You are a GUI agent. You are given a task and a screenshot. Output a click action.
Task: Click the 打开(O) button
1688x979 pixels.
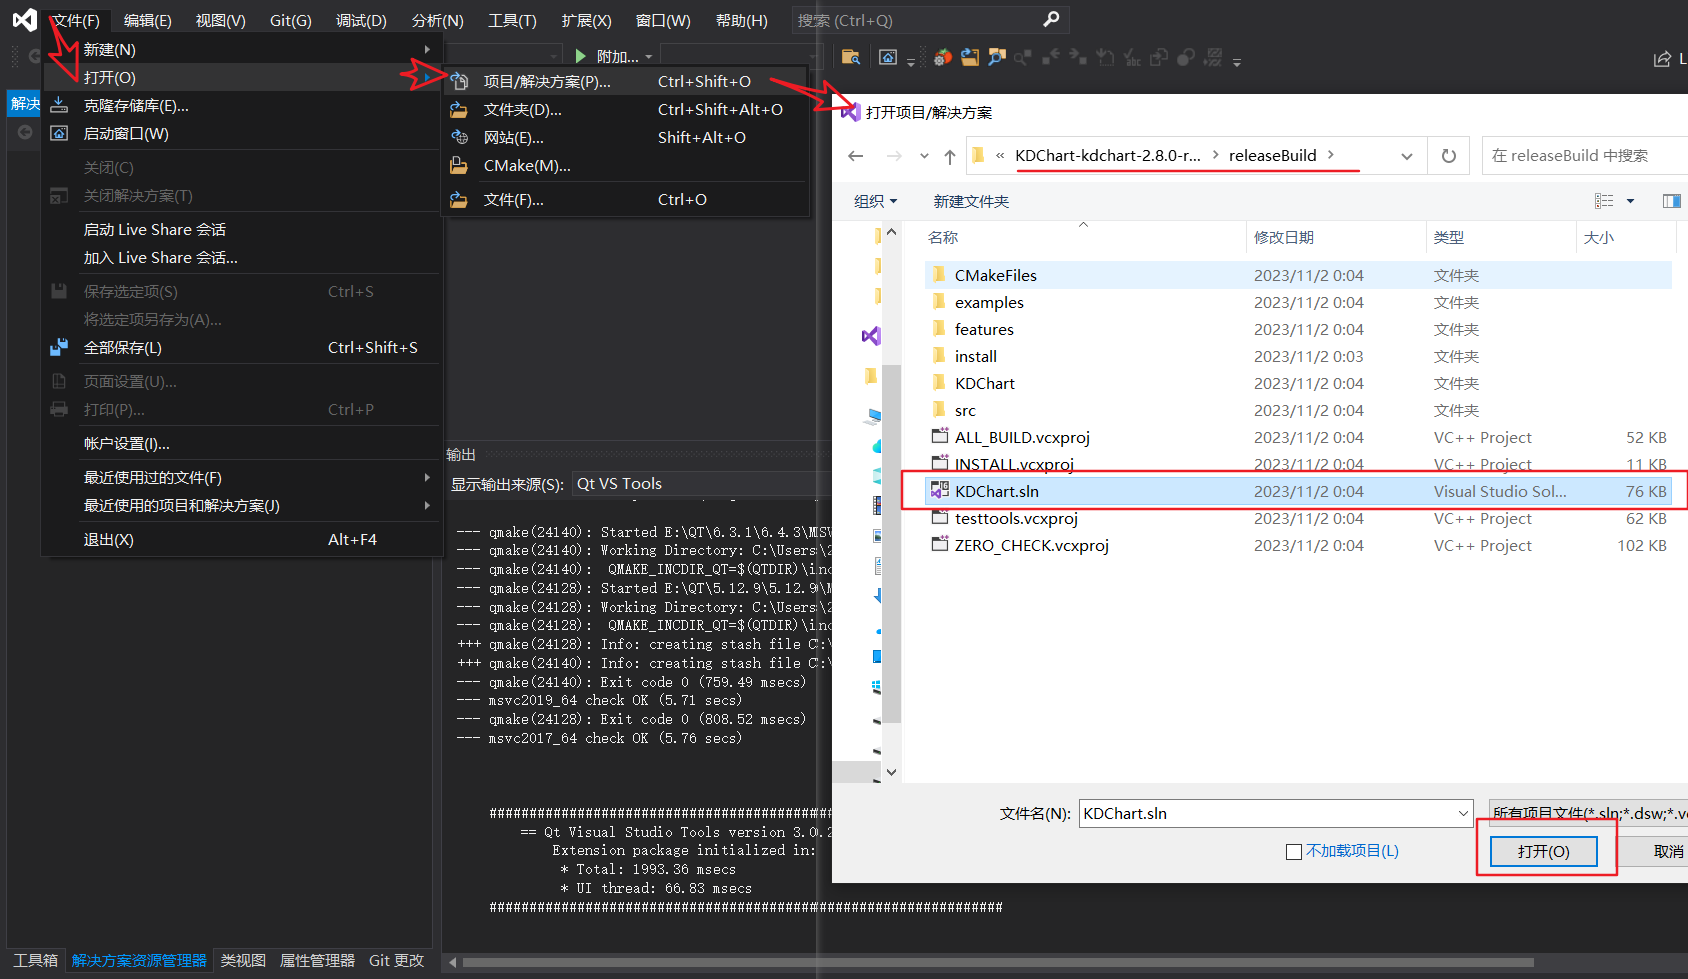pyautogui.click(x=1544, y=851)
